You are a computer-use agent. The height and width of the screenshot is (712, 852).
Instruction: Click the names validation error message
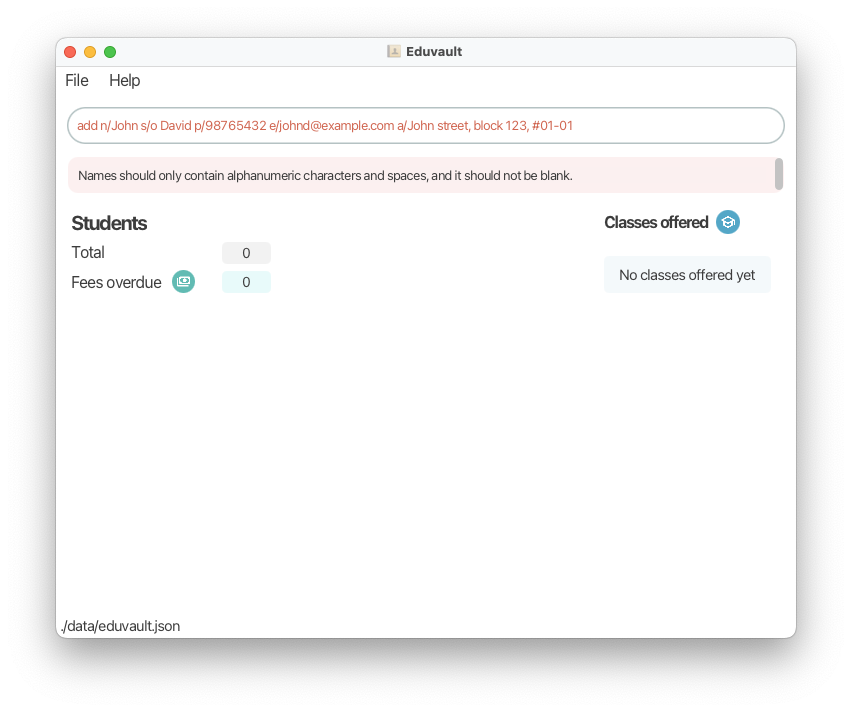tap(325, 176)
